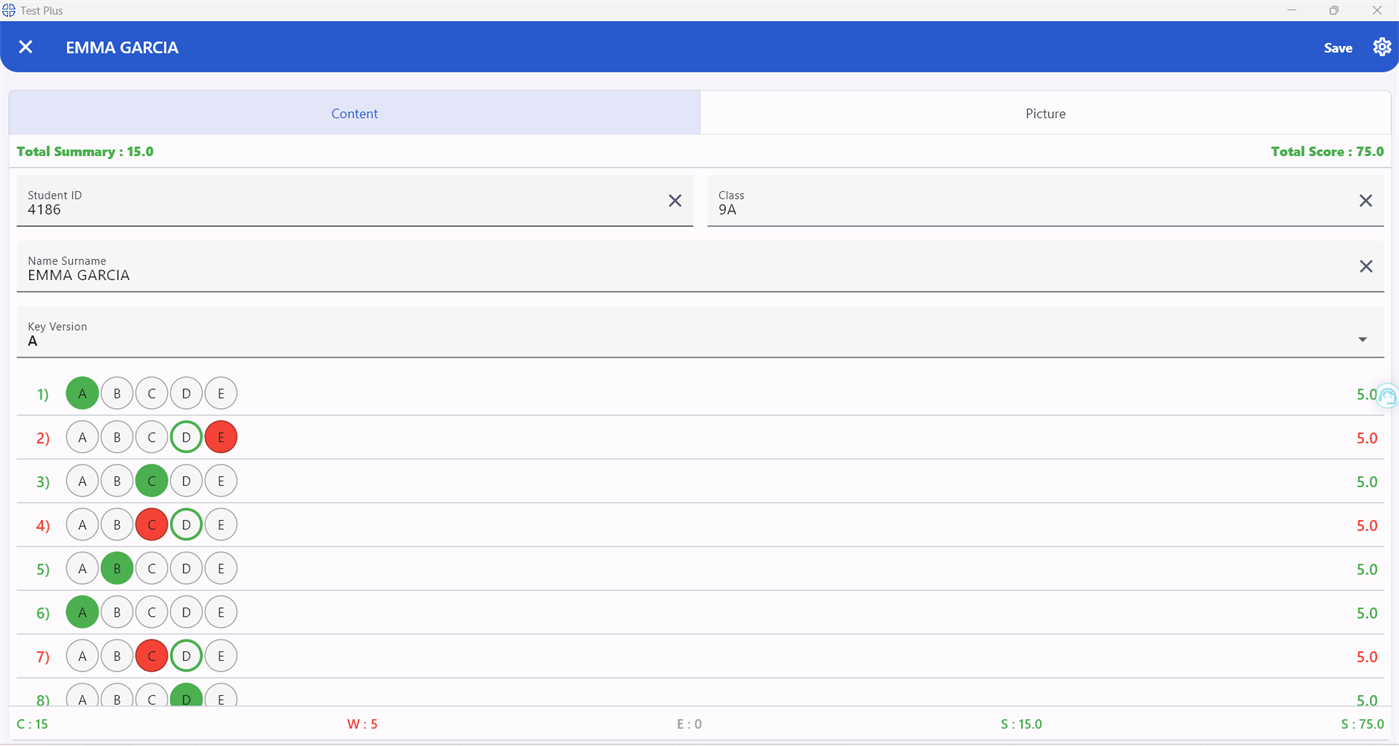Clear the Student ID field using its X icon

(x=675, y=200)
